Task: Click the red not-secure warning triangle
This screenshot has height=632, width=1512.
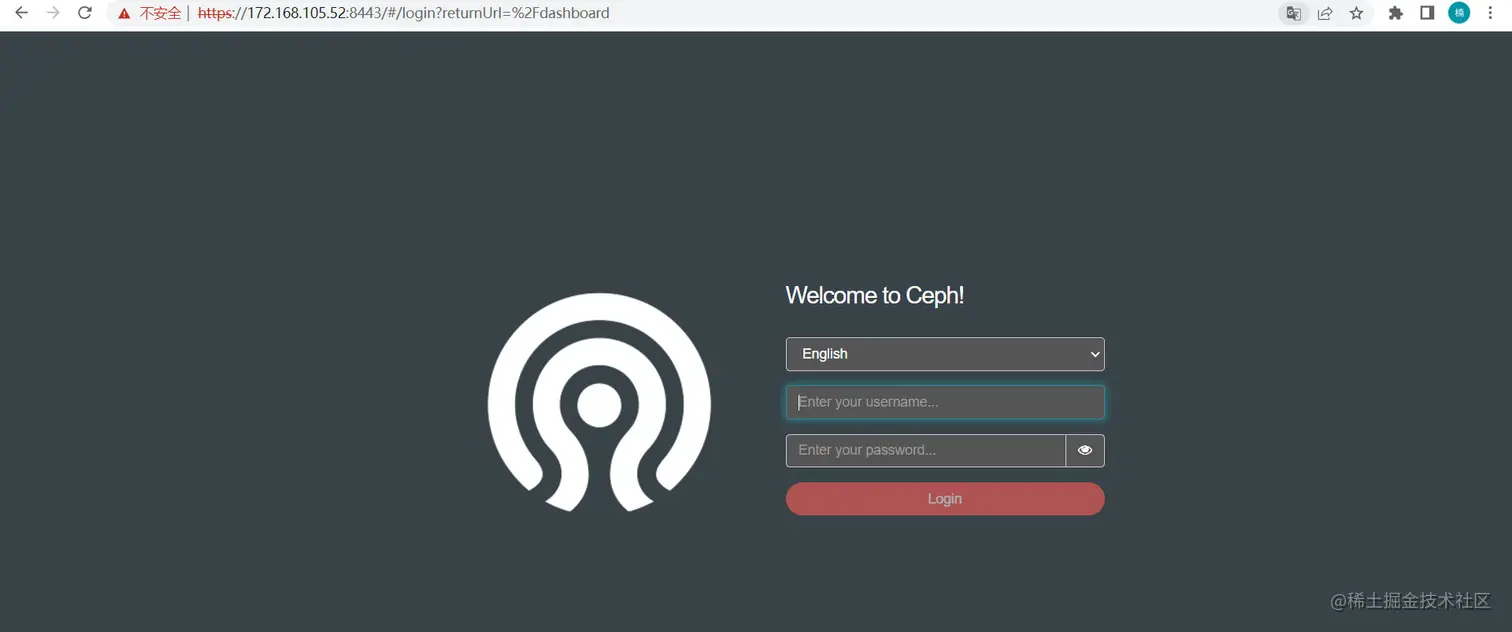Action: [x=124, y=14]
